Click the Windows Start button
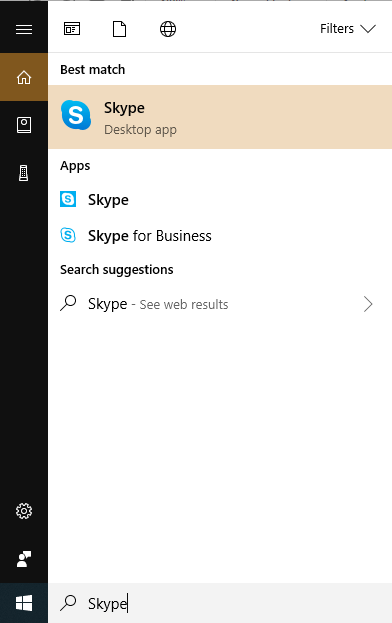 (24, 603)
